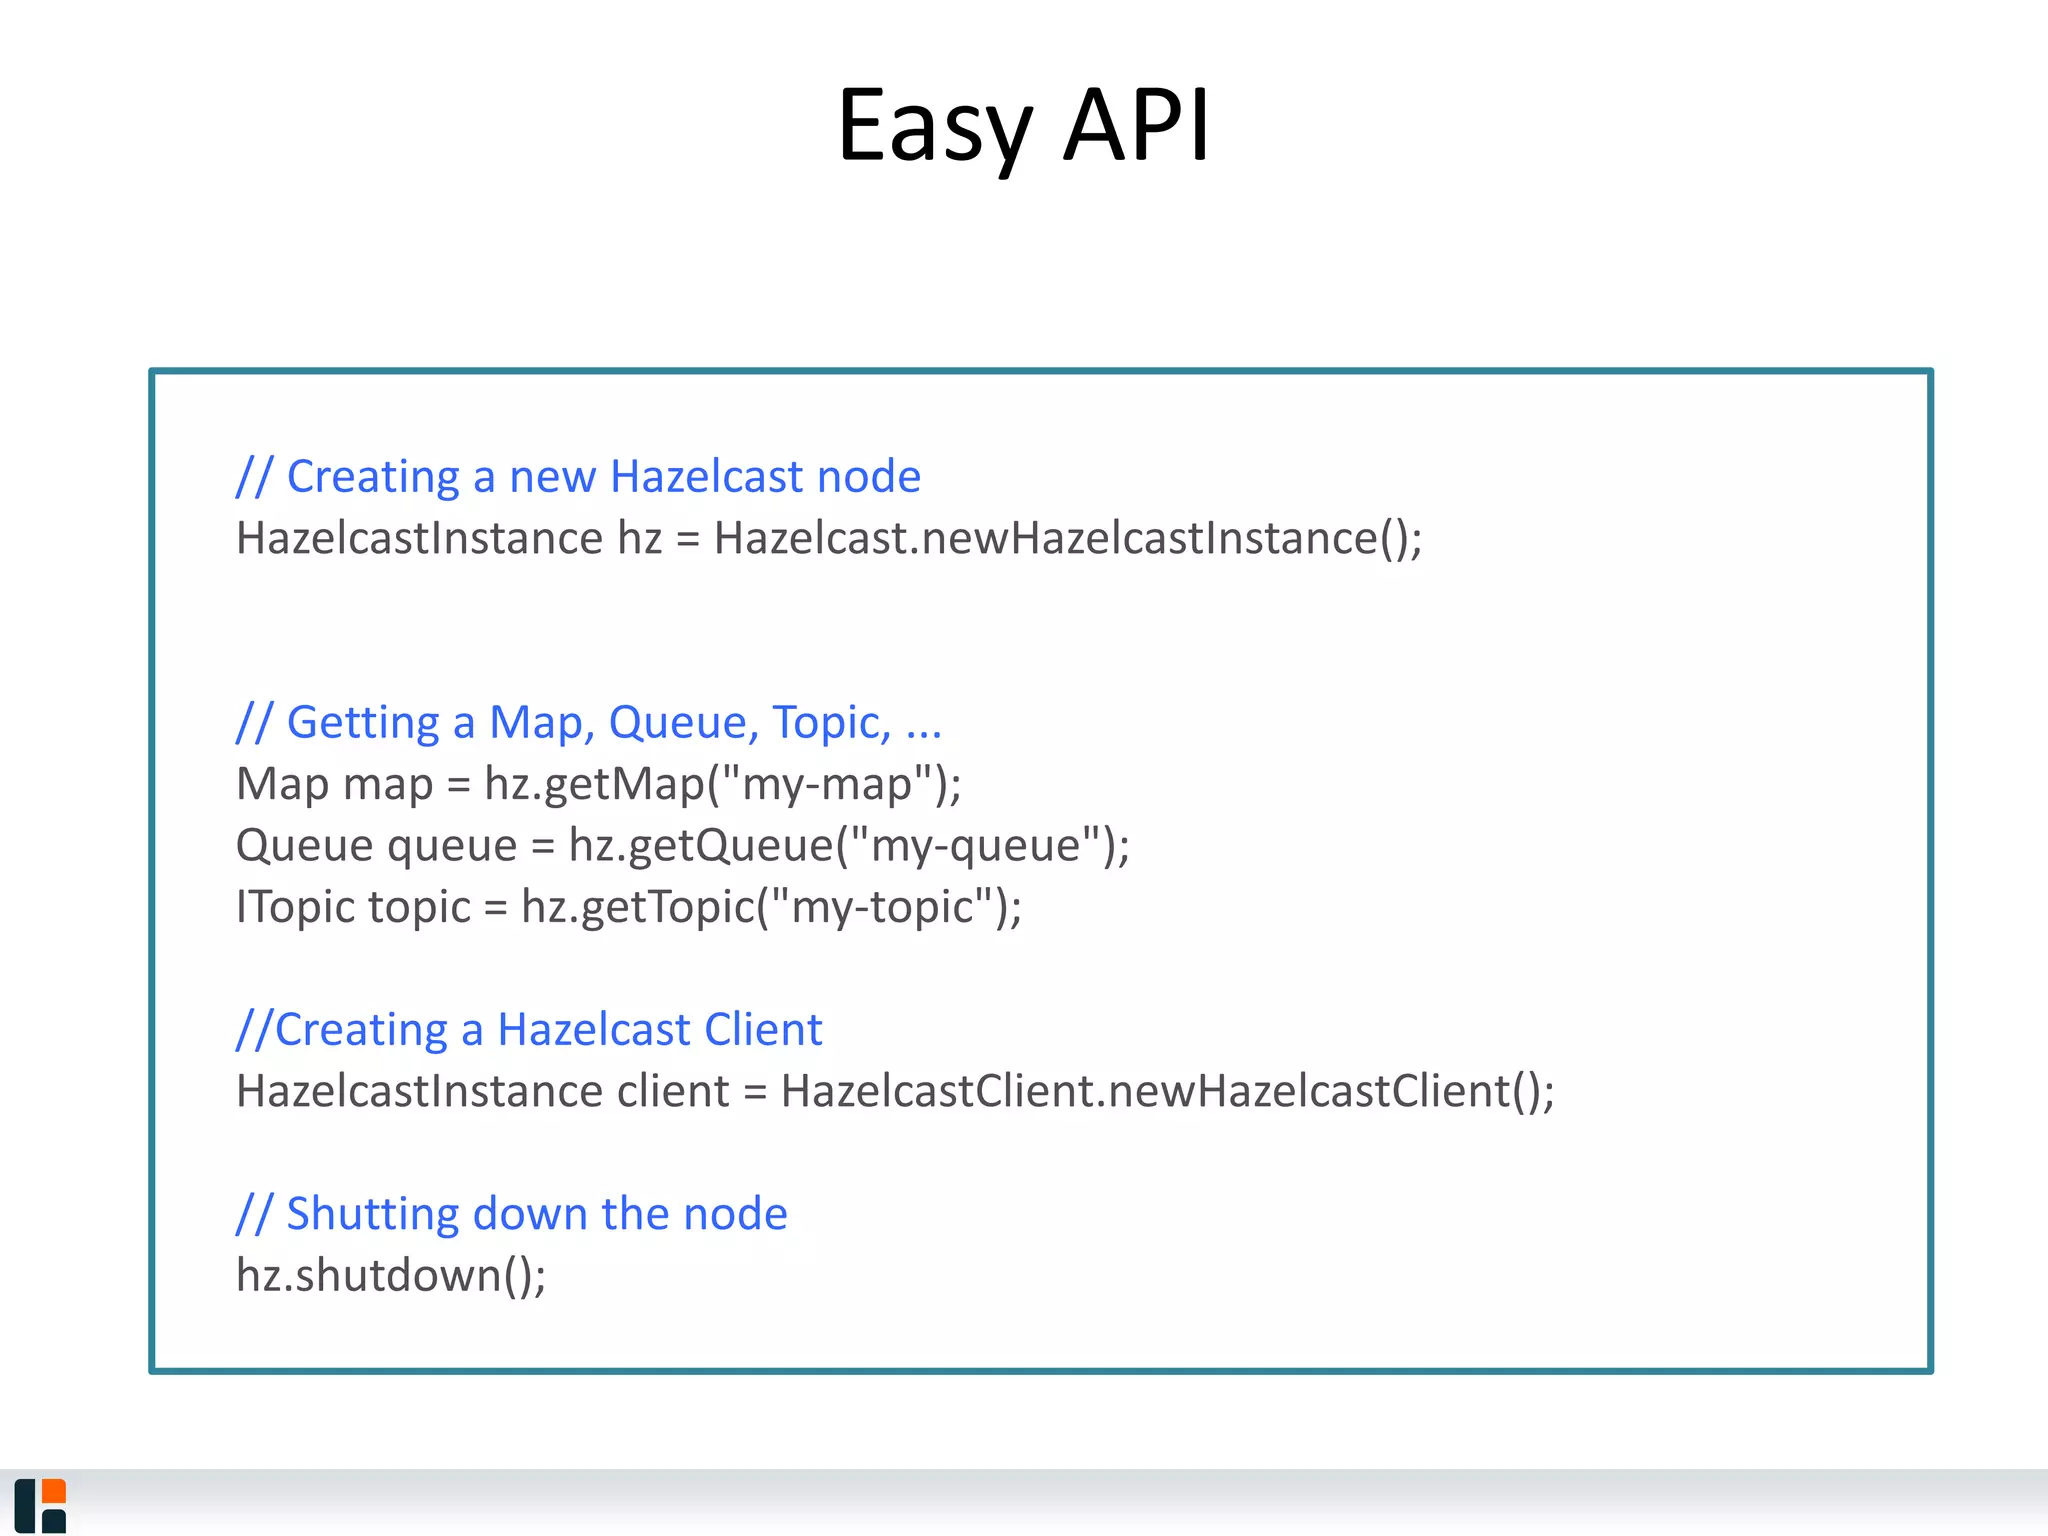
Task: Click the line 'HazelcastInstance client = HazelcastClient.newHazelcastClient();'
Action: pos(895,1091)
